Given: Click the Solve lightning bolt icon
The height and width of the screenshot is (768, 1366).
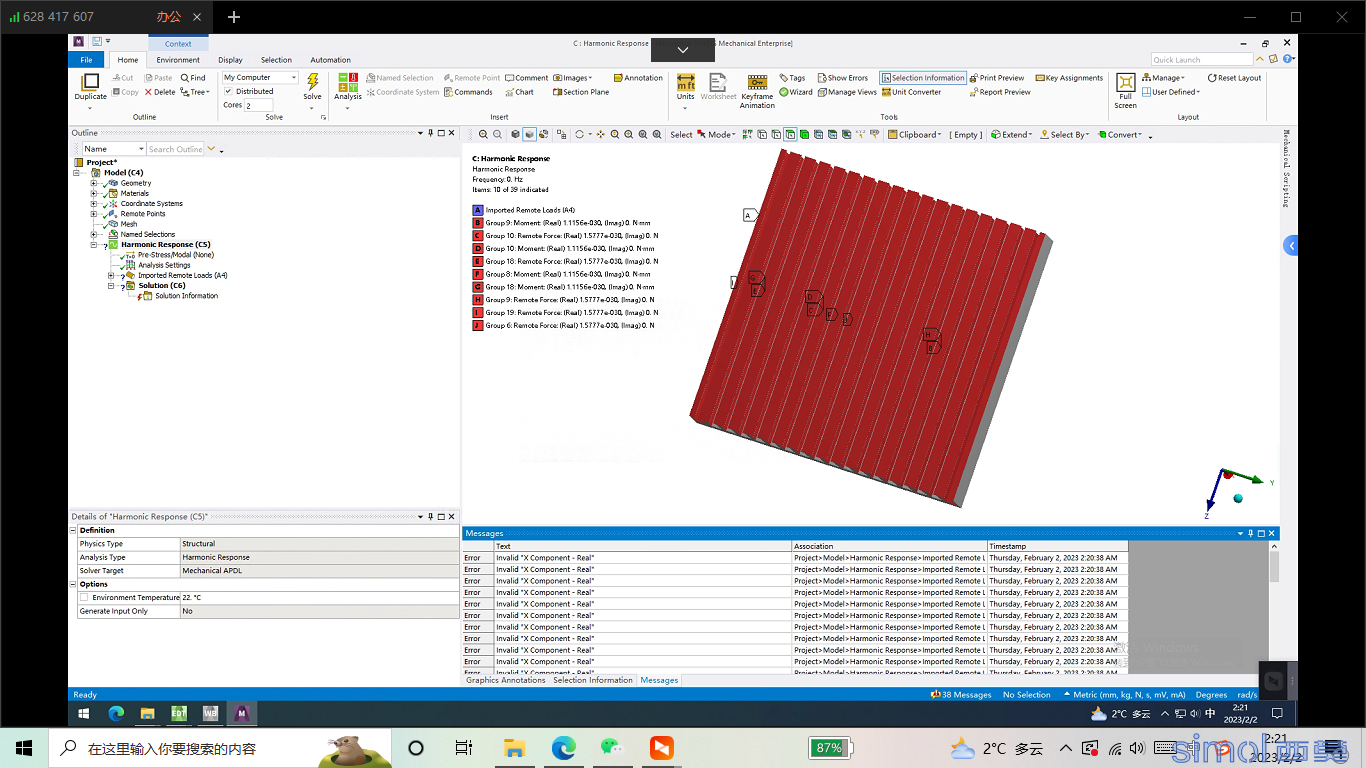Looking at the screenshot, I should (x=313, y=82).
